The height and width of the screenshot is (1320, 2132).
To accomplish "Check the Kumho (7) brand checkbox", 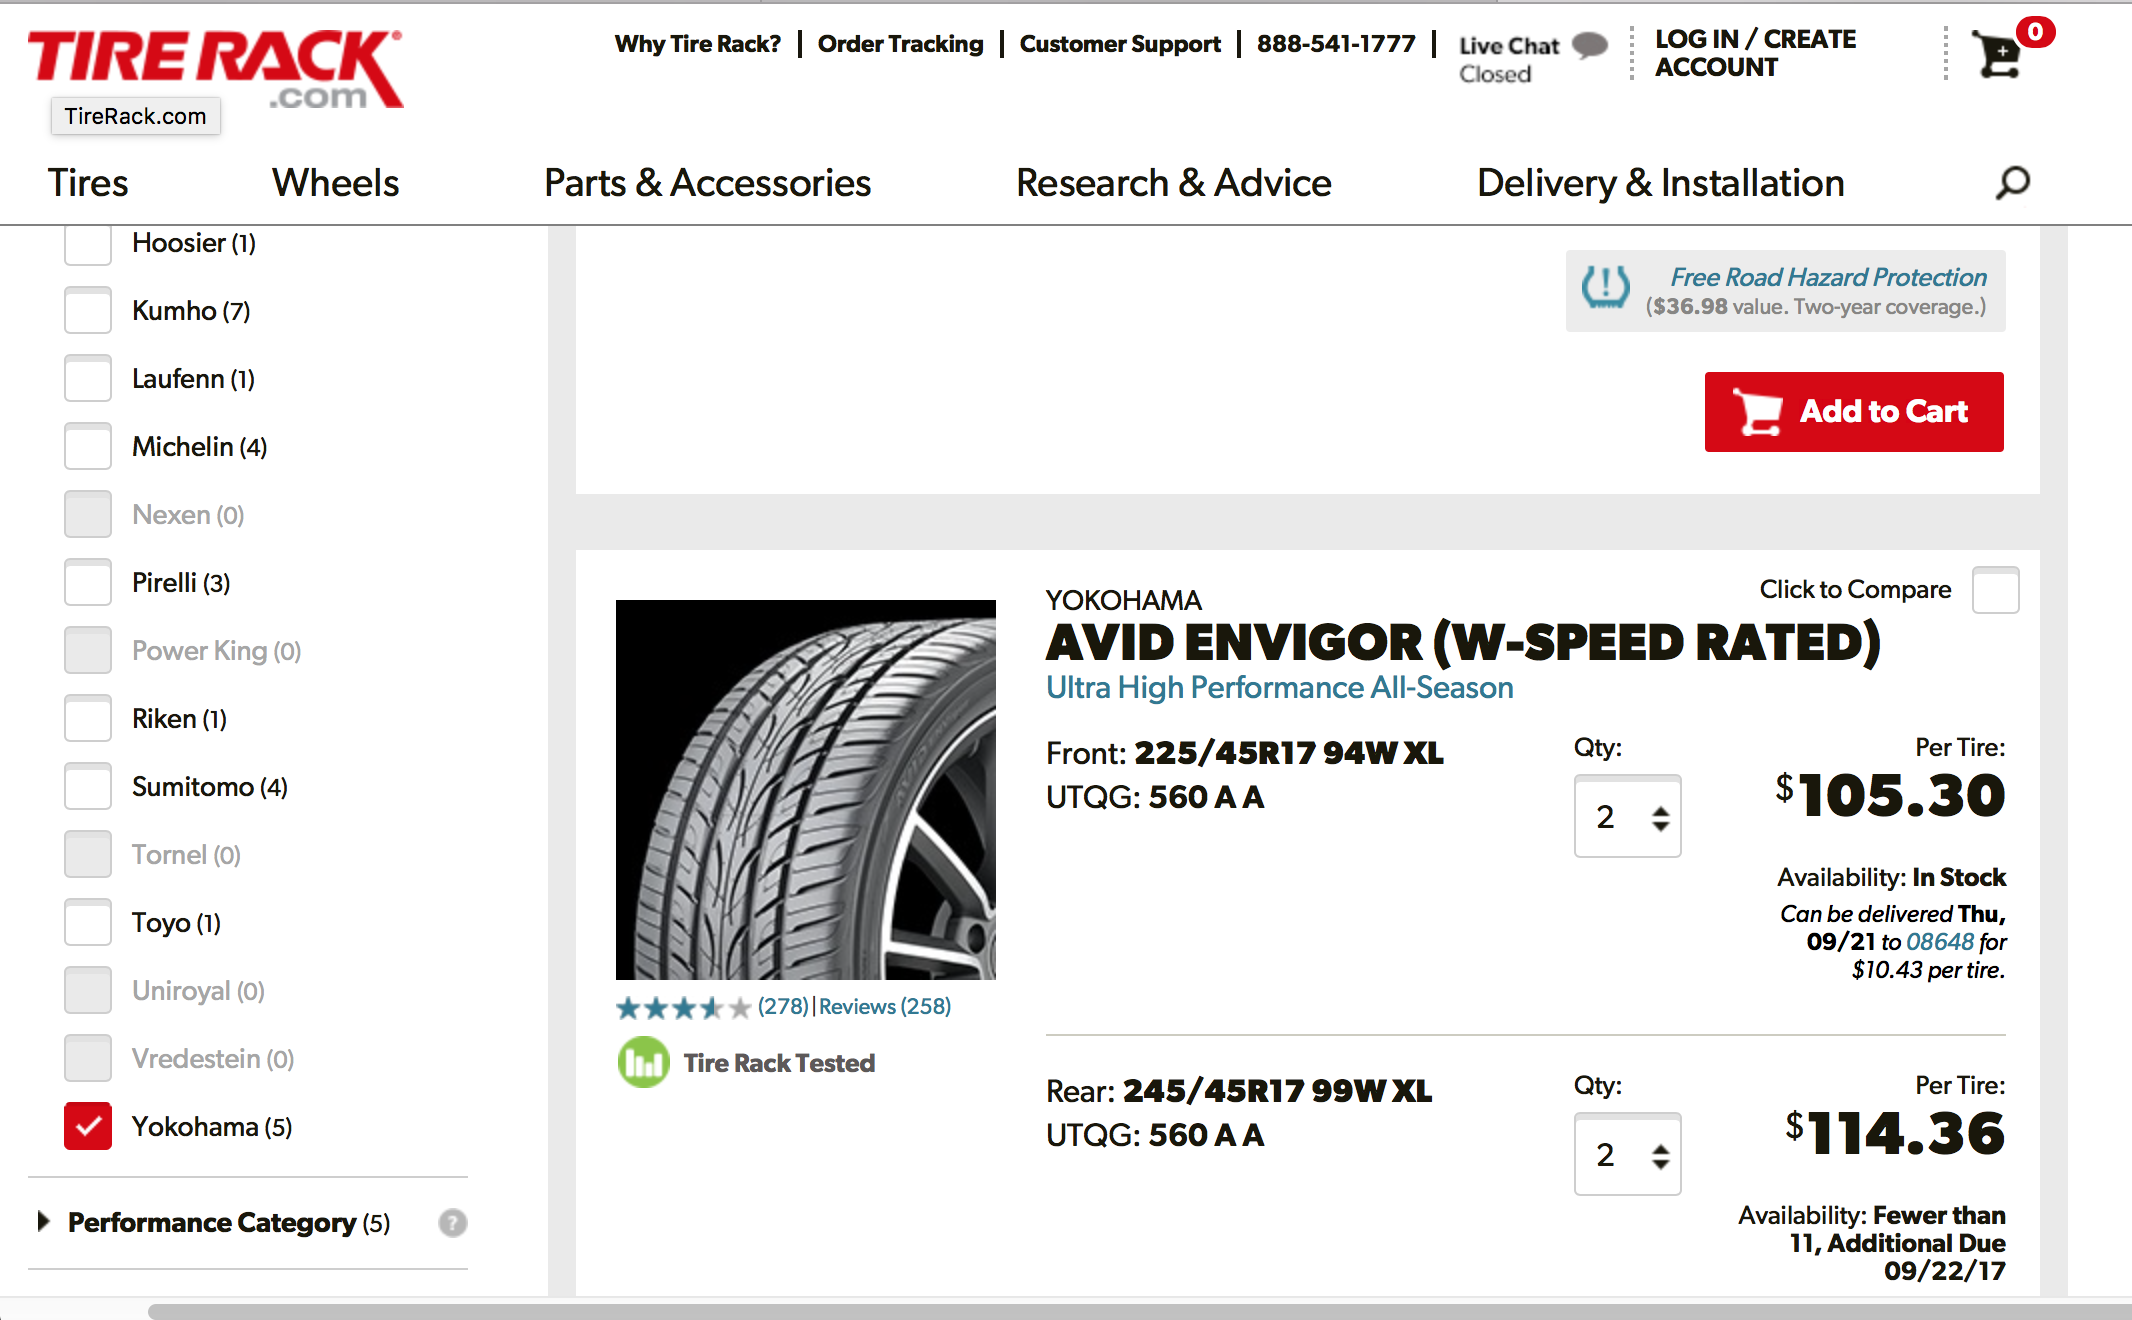I will tap(88, 311).
